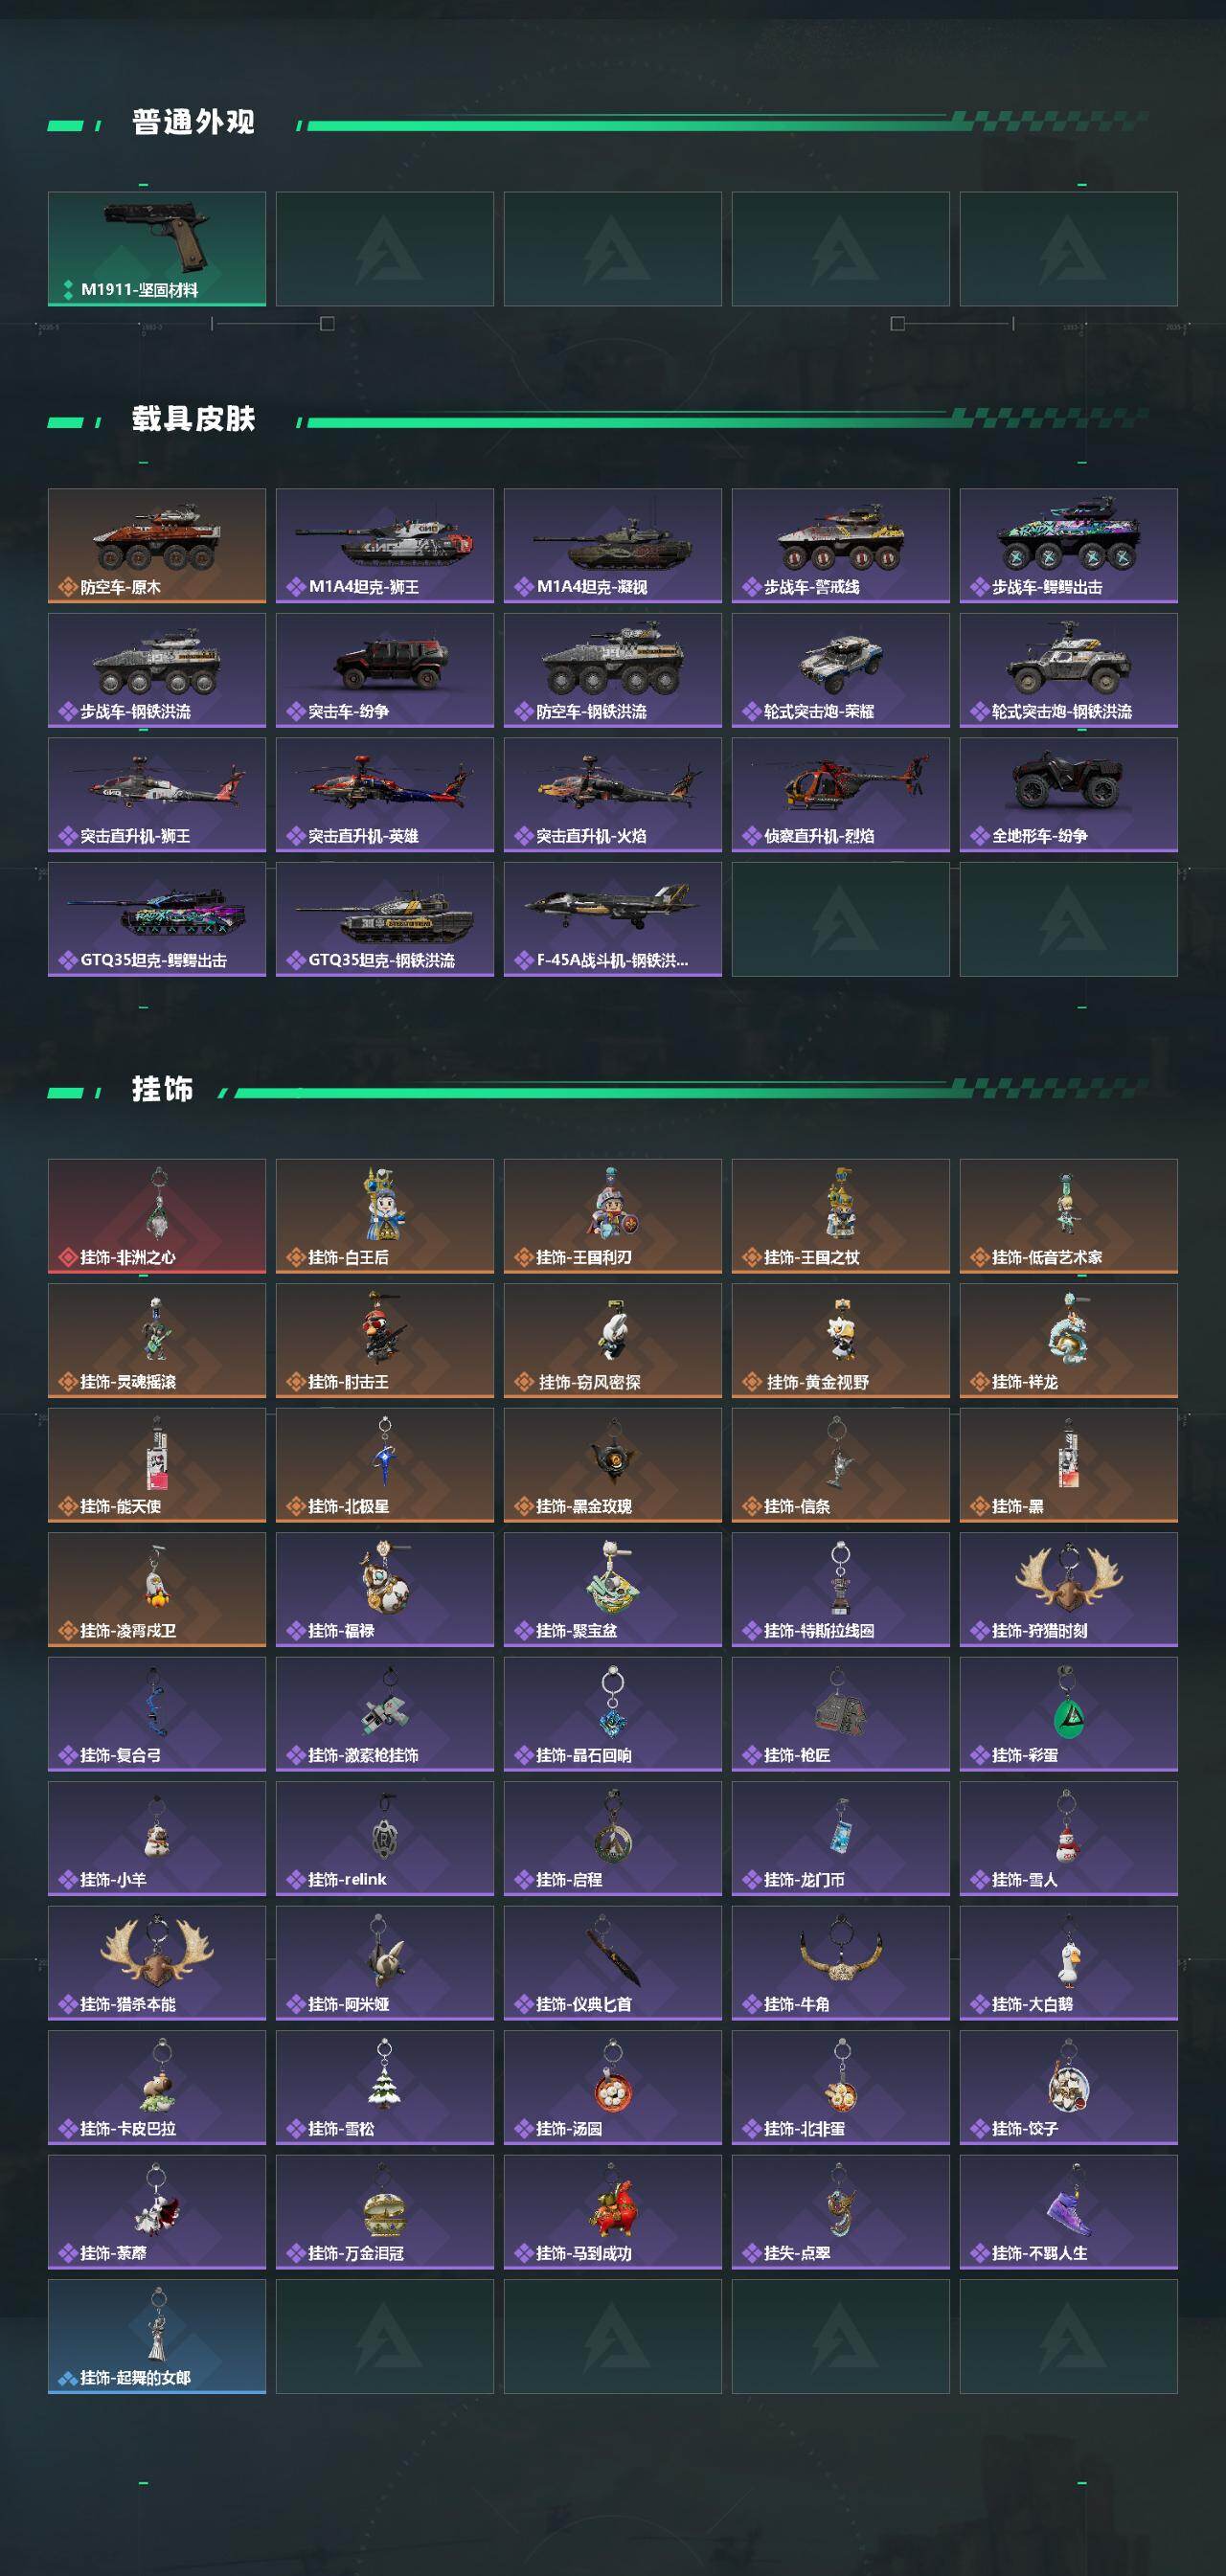Click the 挂饰-马到成功 horse charm
This screenshot has width=1226, height=2576.
click(613, 2212)
